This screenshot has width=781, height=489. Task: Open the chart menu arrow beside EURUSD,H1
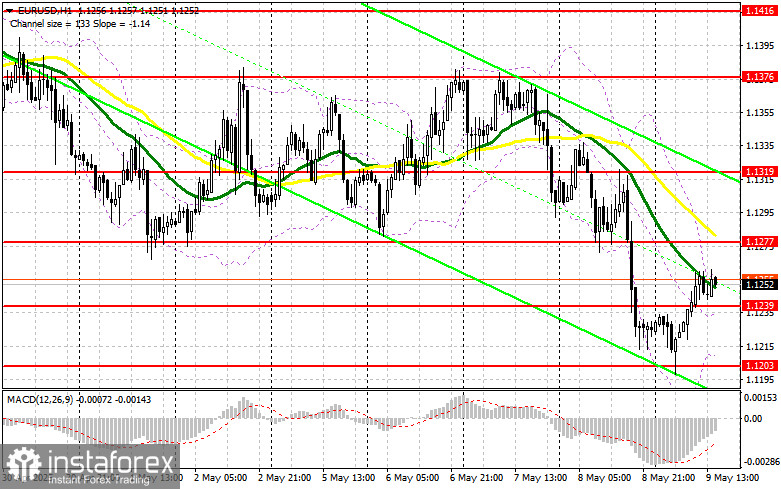click(11, 10)
